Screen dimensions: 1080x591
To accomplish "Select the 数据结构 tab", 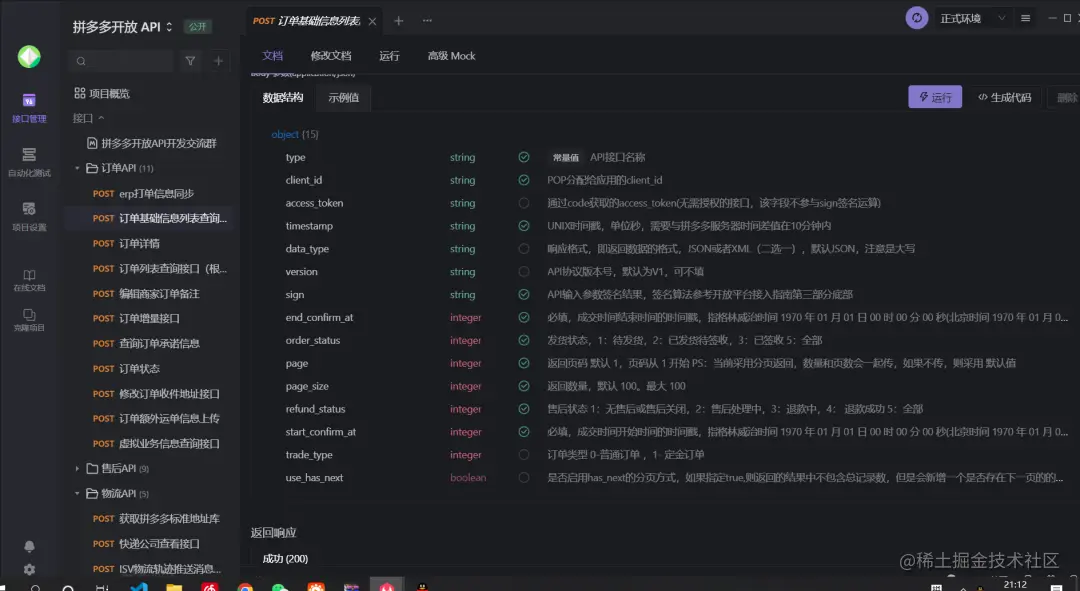I will pyautogui.click(x=282, y=97).
